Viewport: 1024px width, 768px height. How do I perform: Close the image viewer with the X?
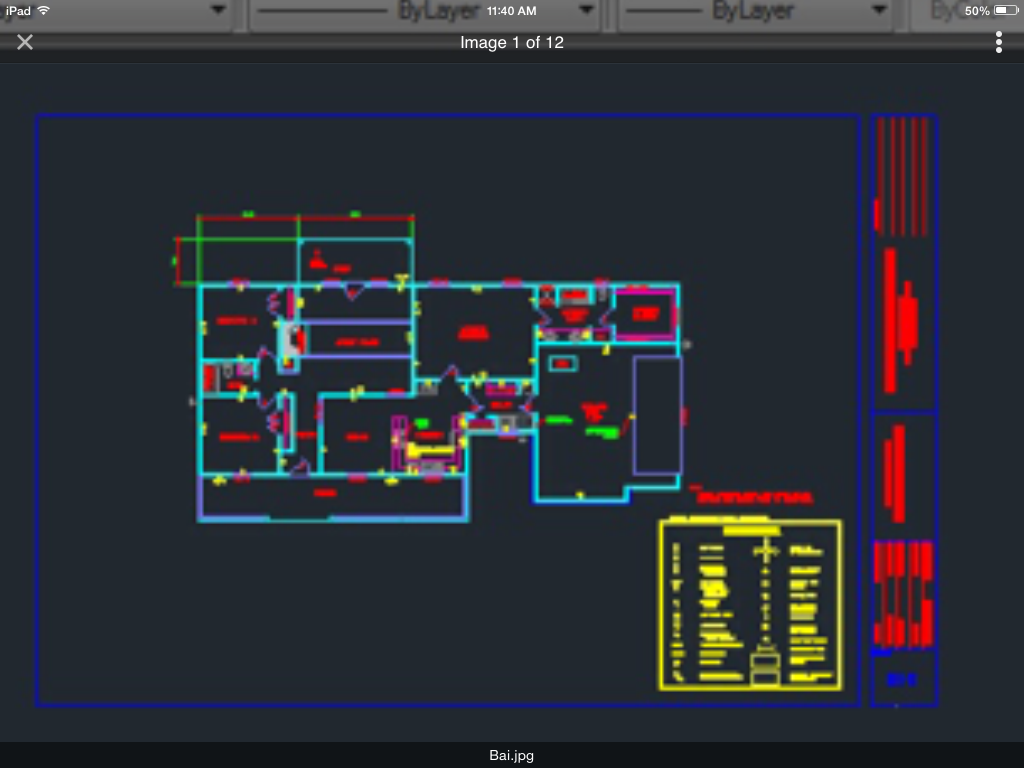(x=25, y=42)
